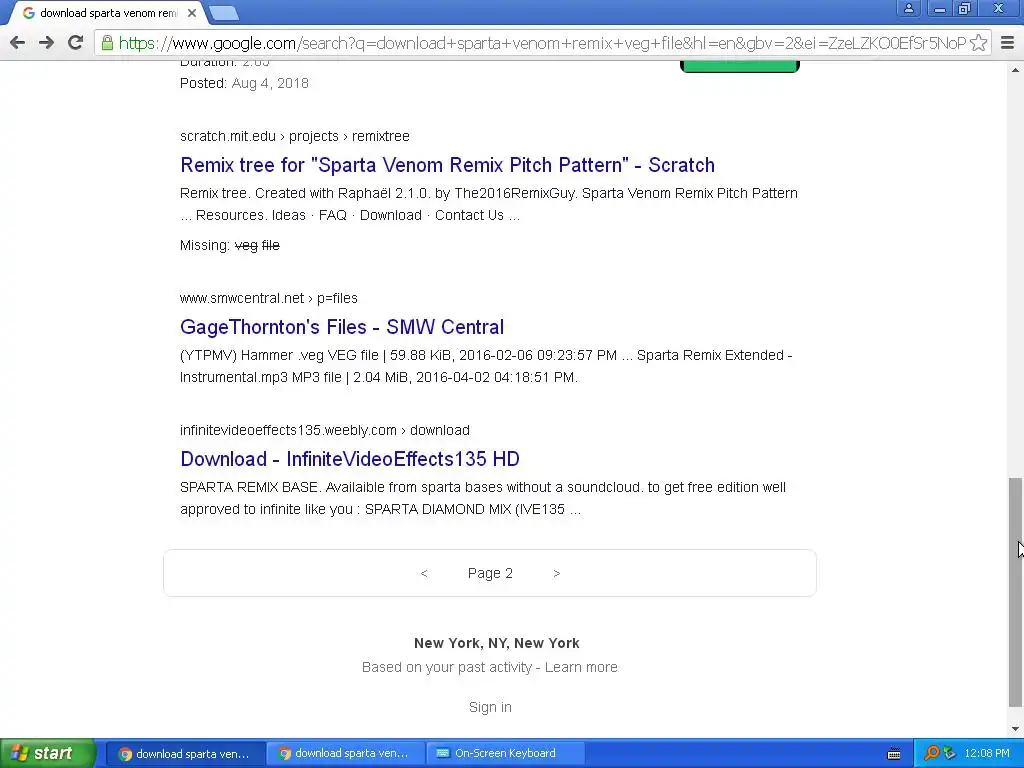Click the scrollbar down arrow
This screenshot has width=1024, height=768.
click(1015, 729)
